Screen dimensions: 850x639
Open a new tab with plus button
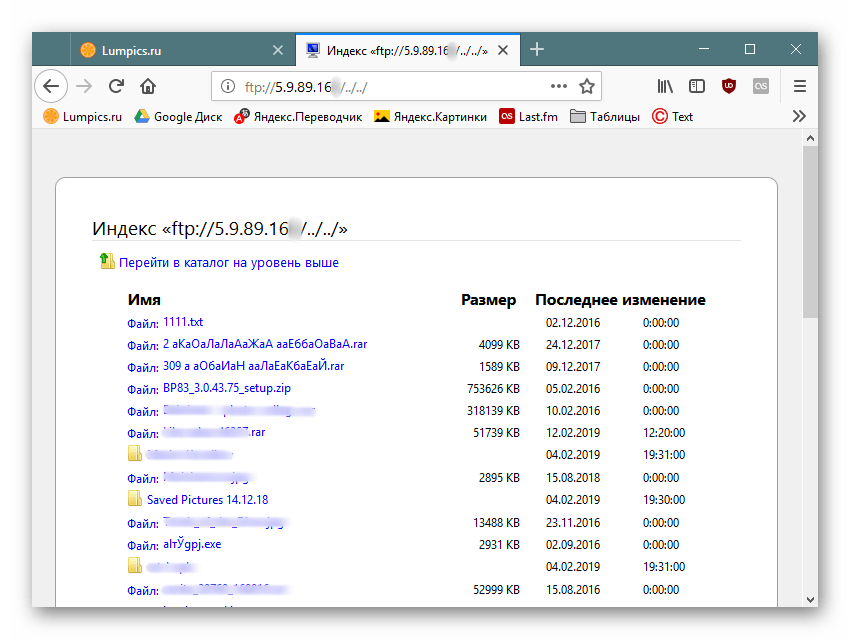(537, 49)
